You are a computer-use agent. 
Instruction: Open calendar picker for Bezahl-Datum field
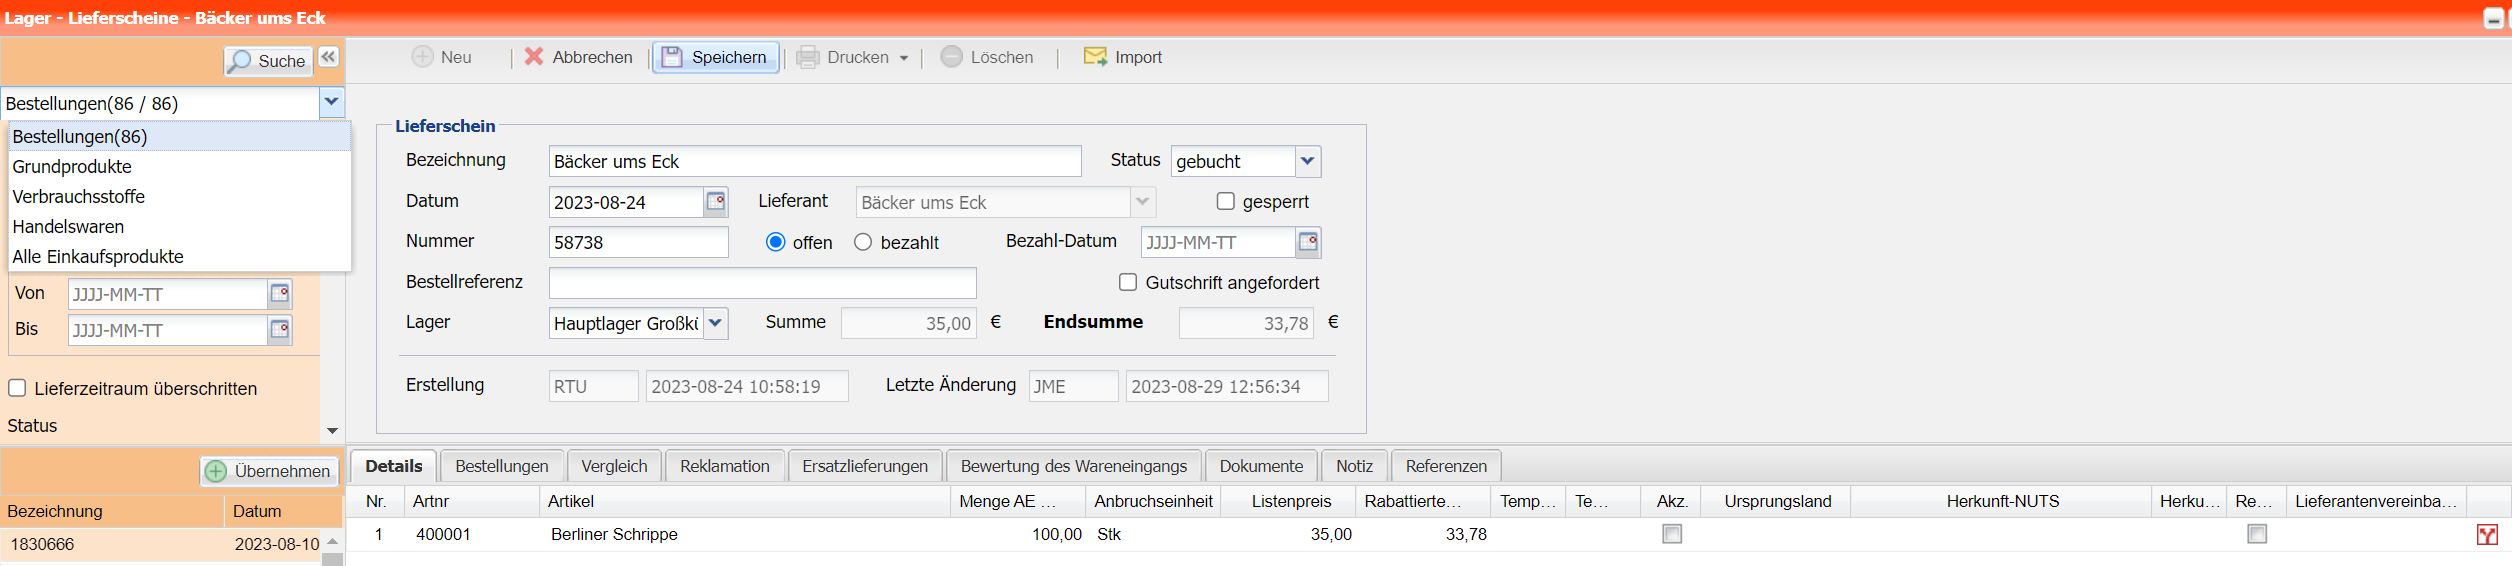click(1307, 242)
